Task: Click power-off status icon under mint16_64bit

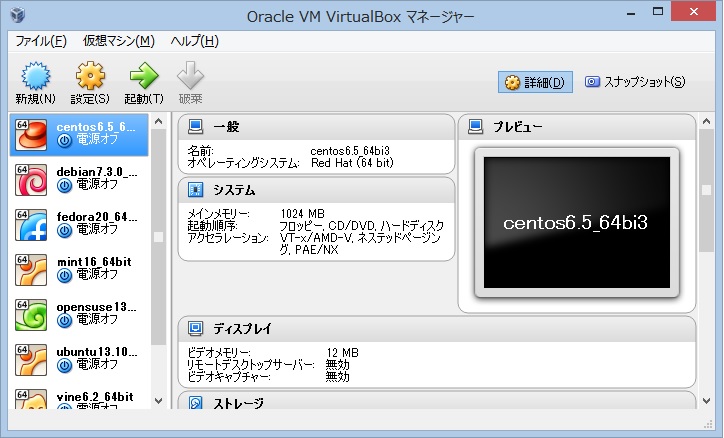Action: point(65,276)
